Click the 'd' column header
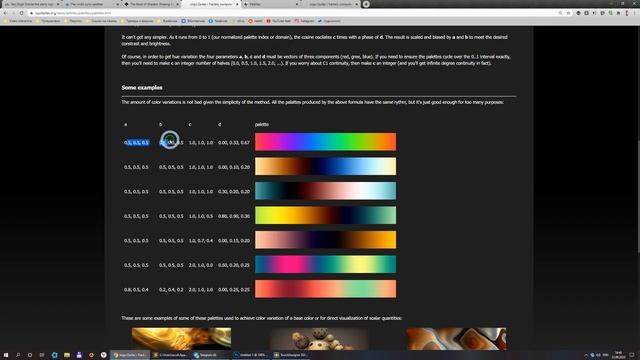 220,124
